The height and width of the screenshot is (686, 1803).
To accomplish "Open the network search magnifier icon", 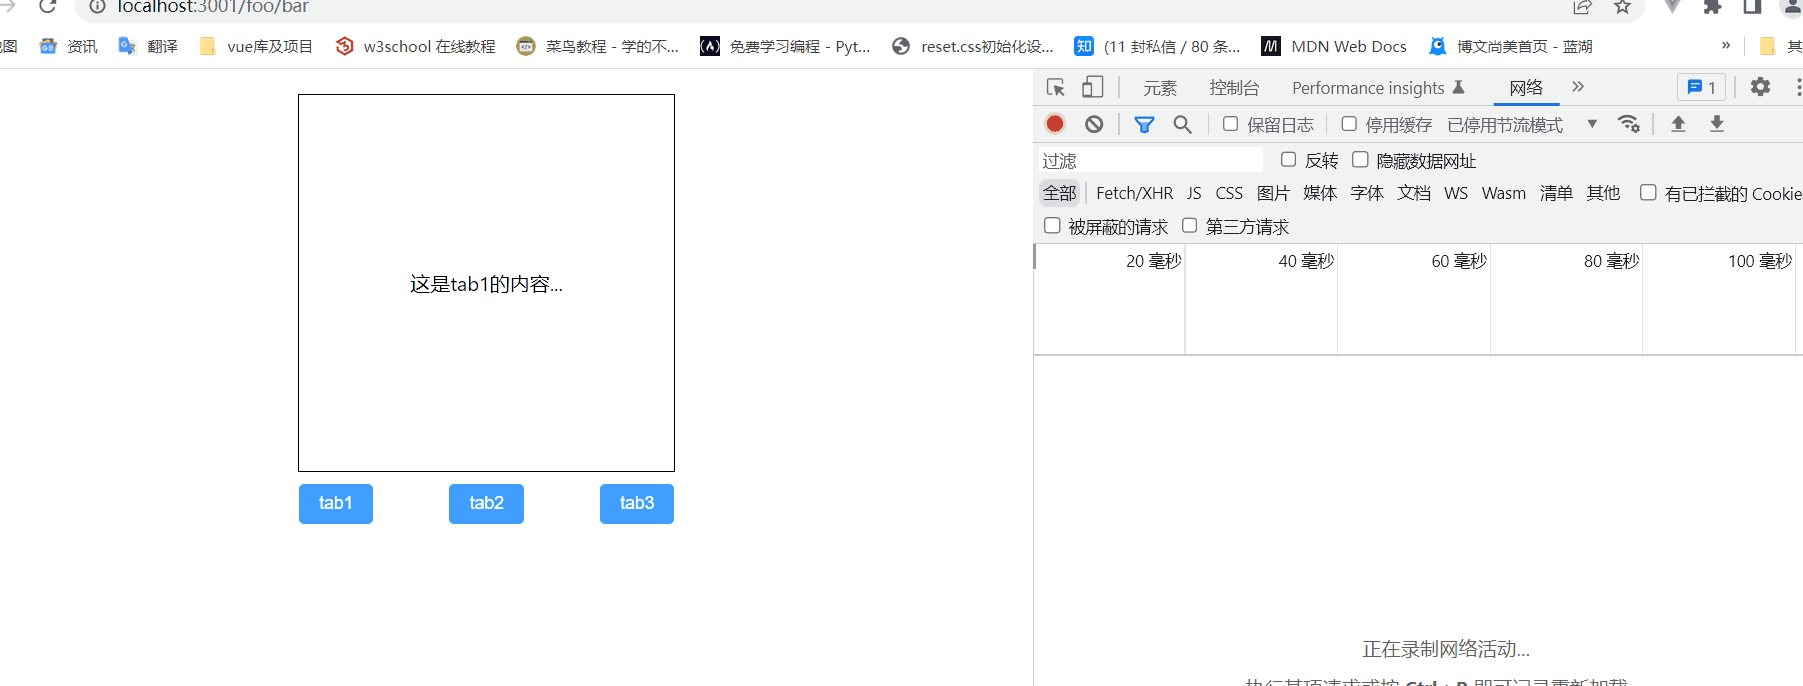I will point(1183,124).
